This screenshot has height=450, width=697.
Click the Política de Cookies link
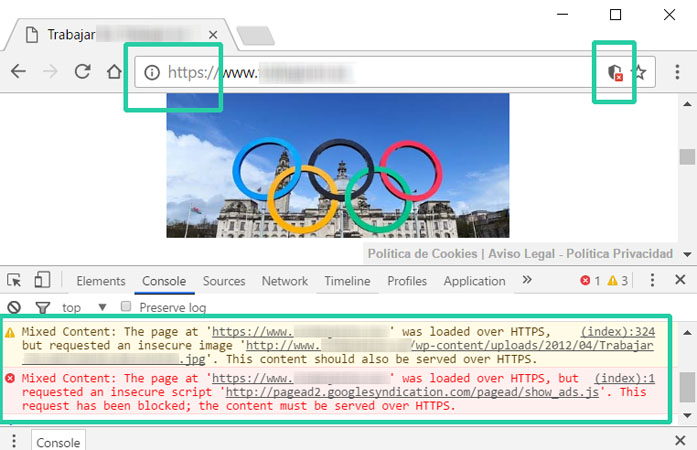click(x=422, y=253)
